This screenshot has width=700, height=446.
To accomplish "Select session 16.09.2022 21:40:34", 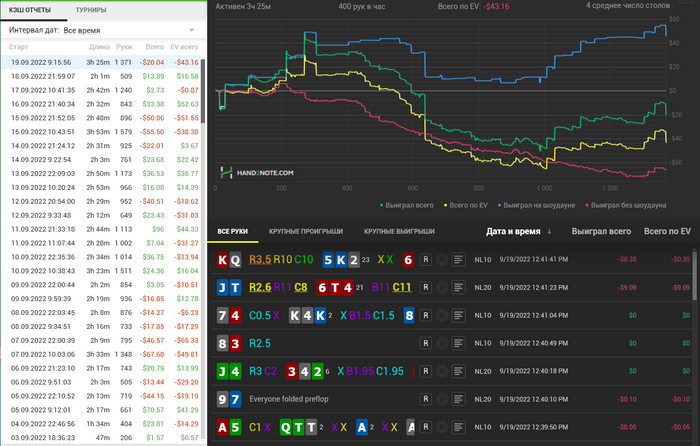I will (102, 104).
